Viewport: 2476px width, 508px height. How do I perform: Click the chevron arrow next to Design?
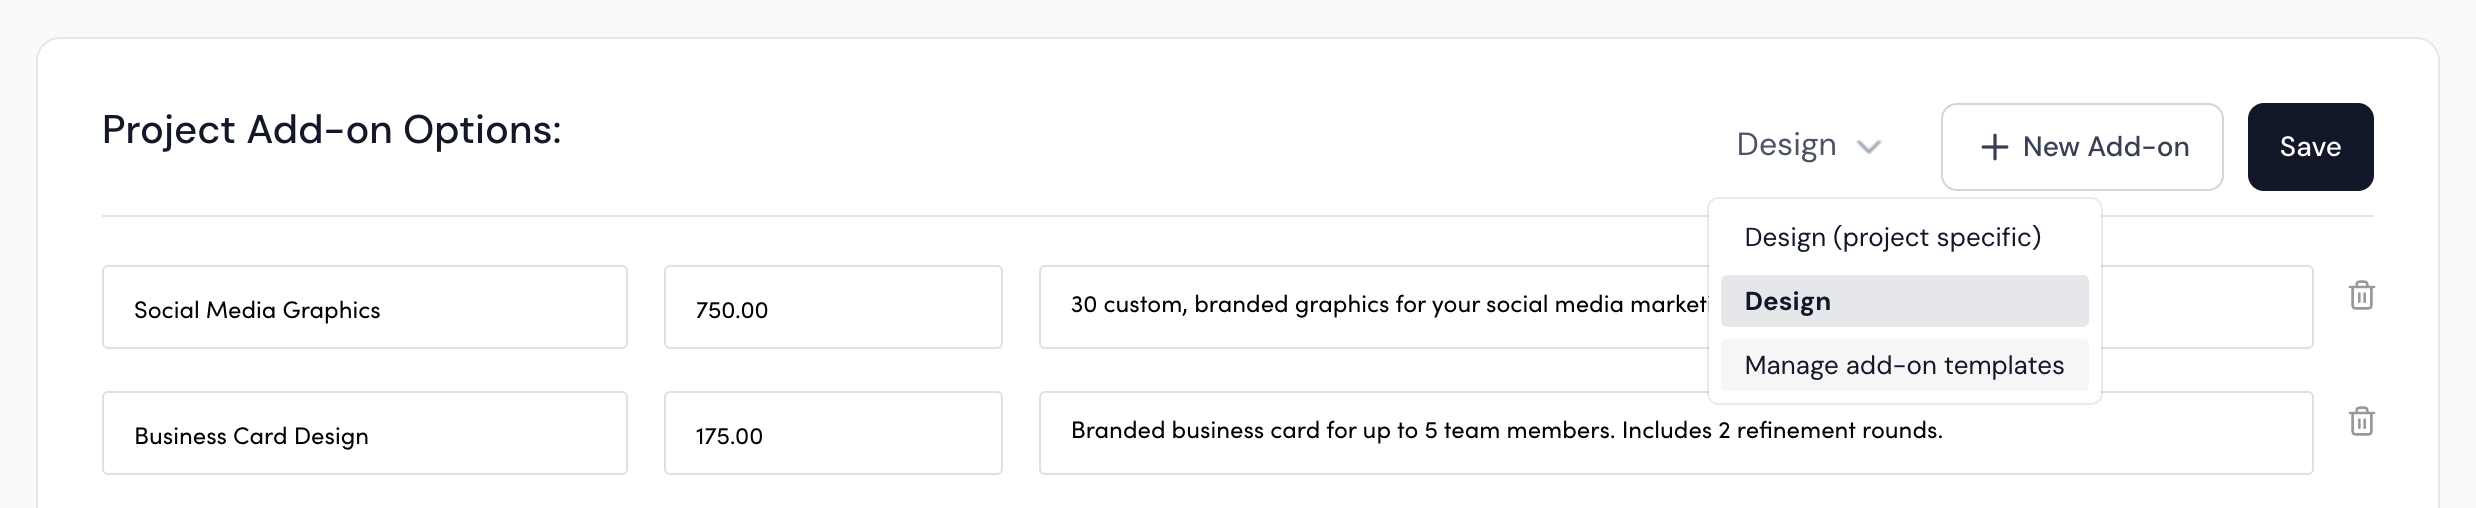coord(1868,147)
